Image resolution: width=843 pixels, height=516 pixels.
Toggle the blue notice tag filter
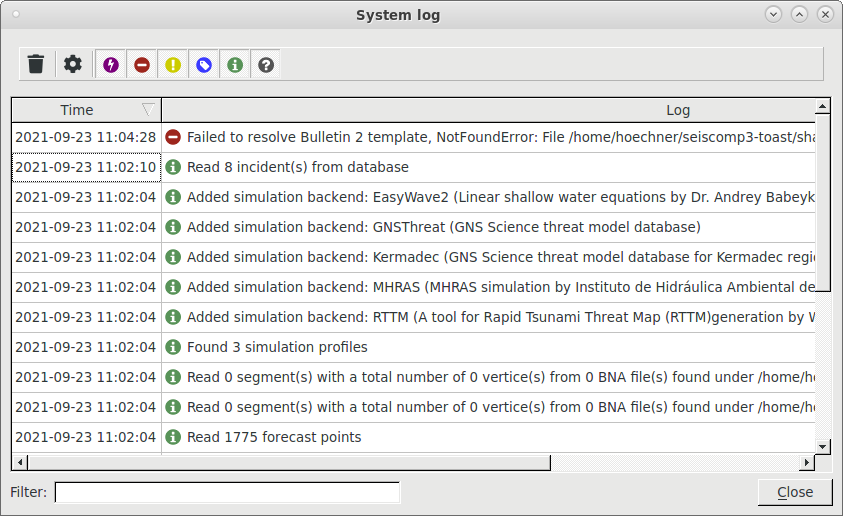[x=204, y=65]
